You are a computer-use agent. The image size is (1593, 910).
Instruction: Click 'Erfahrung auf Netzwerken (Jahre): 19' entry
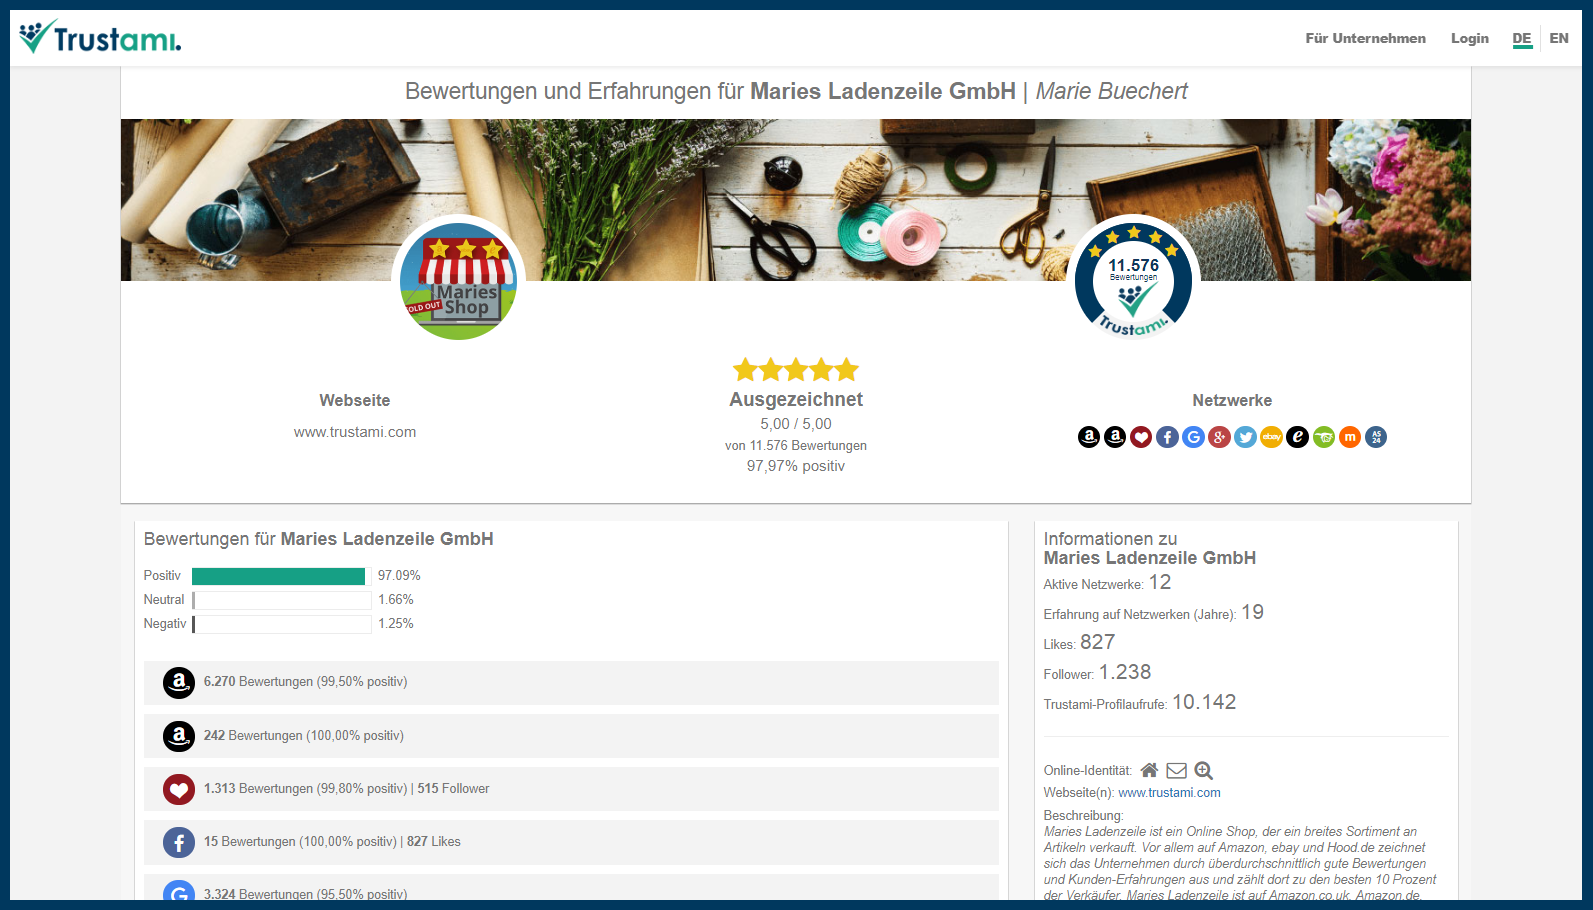(1154, 613)
